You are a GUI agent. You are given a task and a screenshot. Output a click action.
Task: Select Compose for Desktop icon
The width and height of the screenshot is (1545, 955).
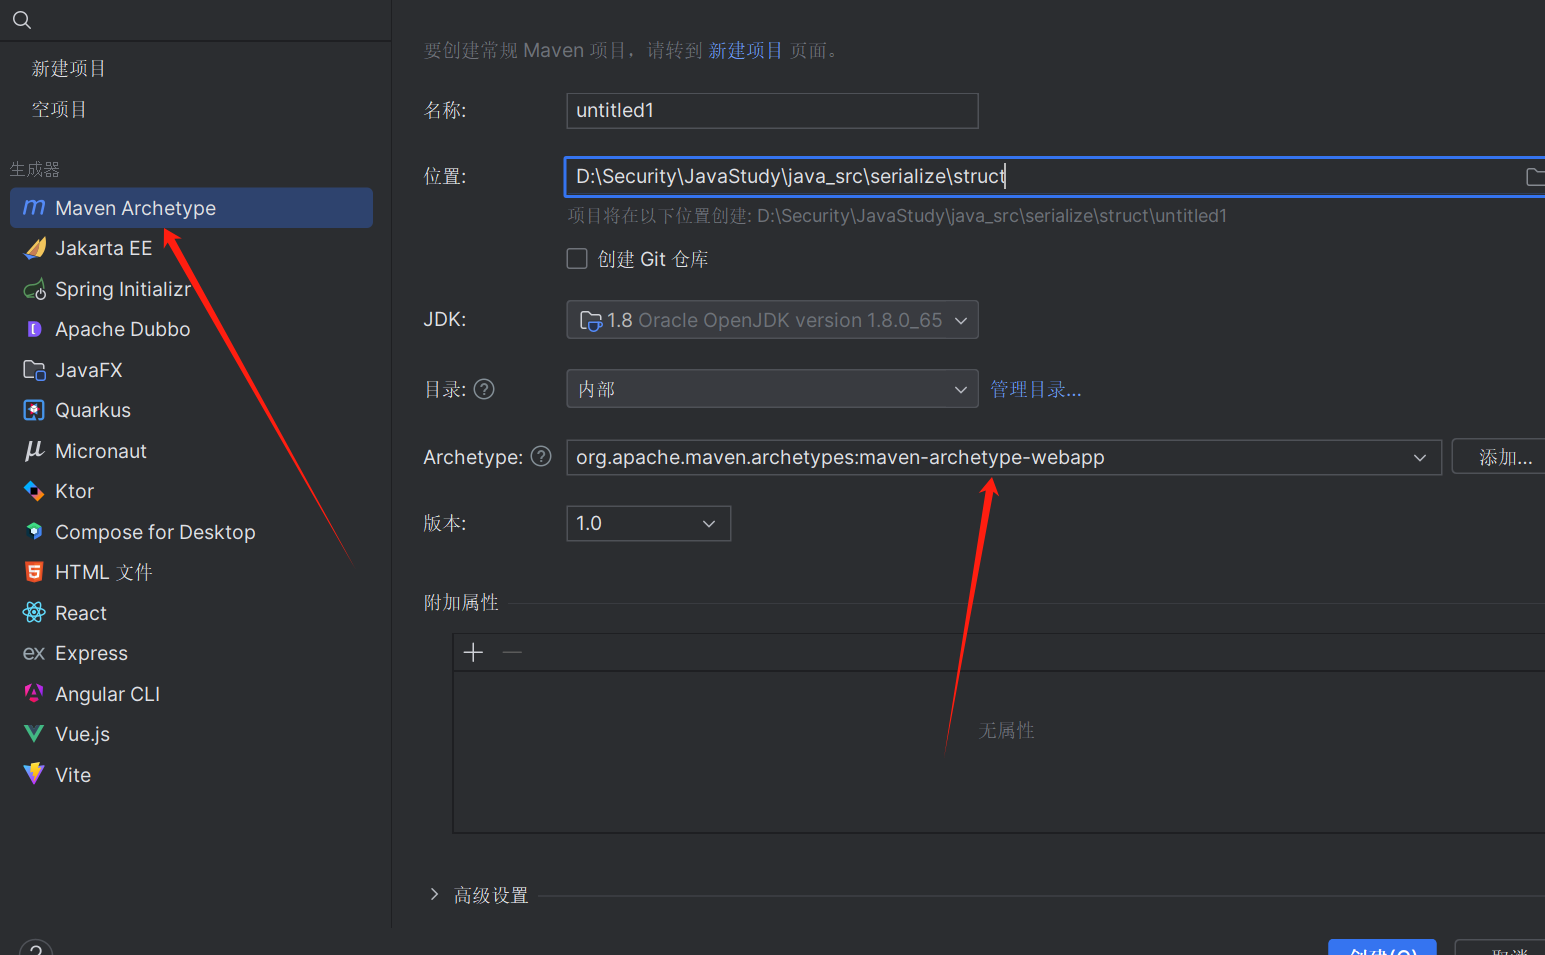34,532
